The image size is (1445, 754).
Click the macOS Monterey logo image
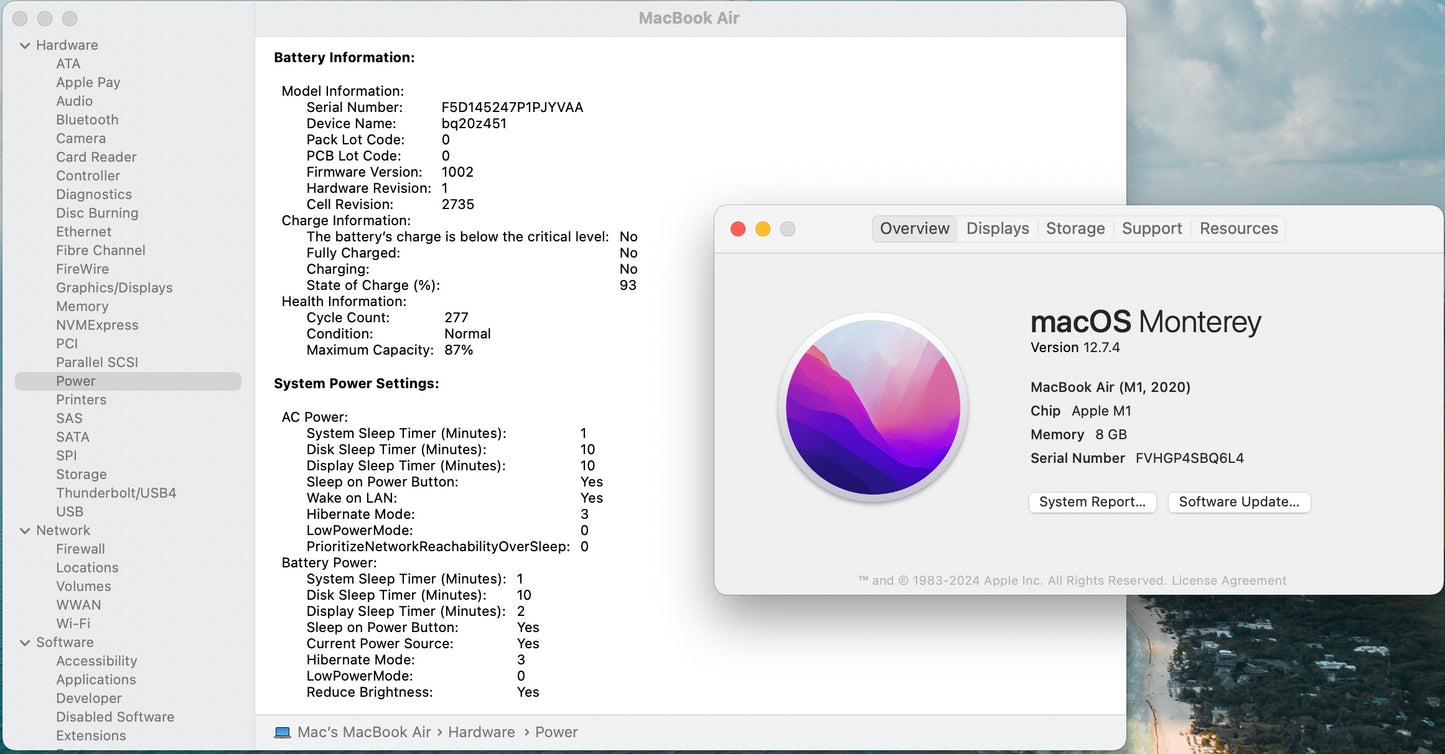point(873,407)
